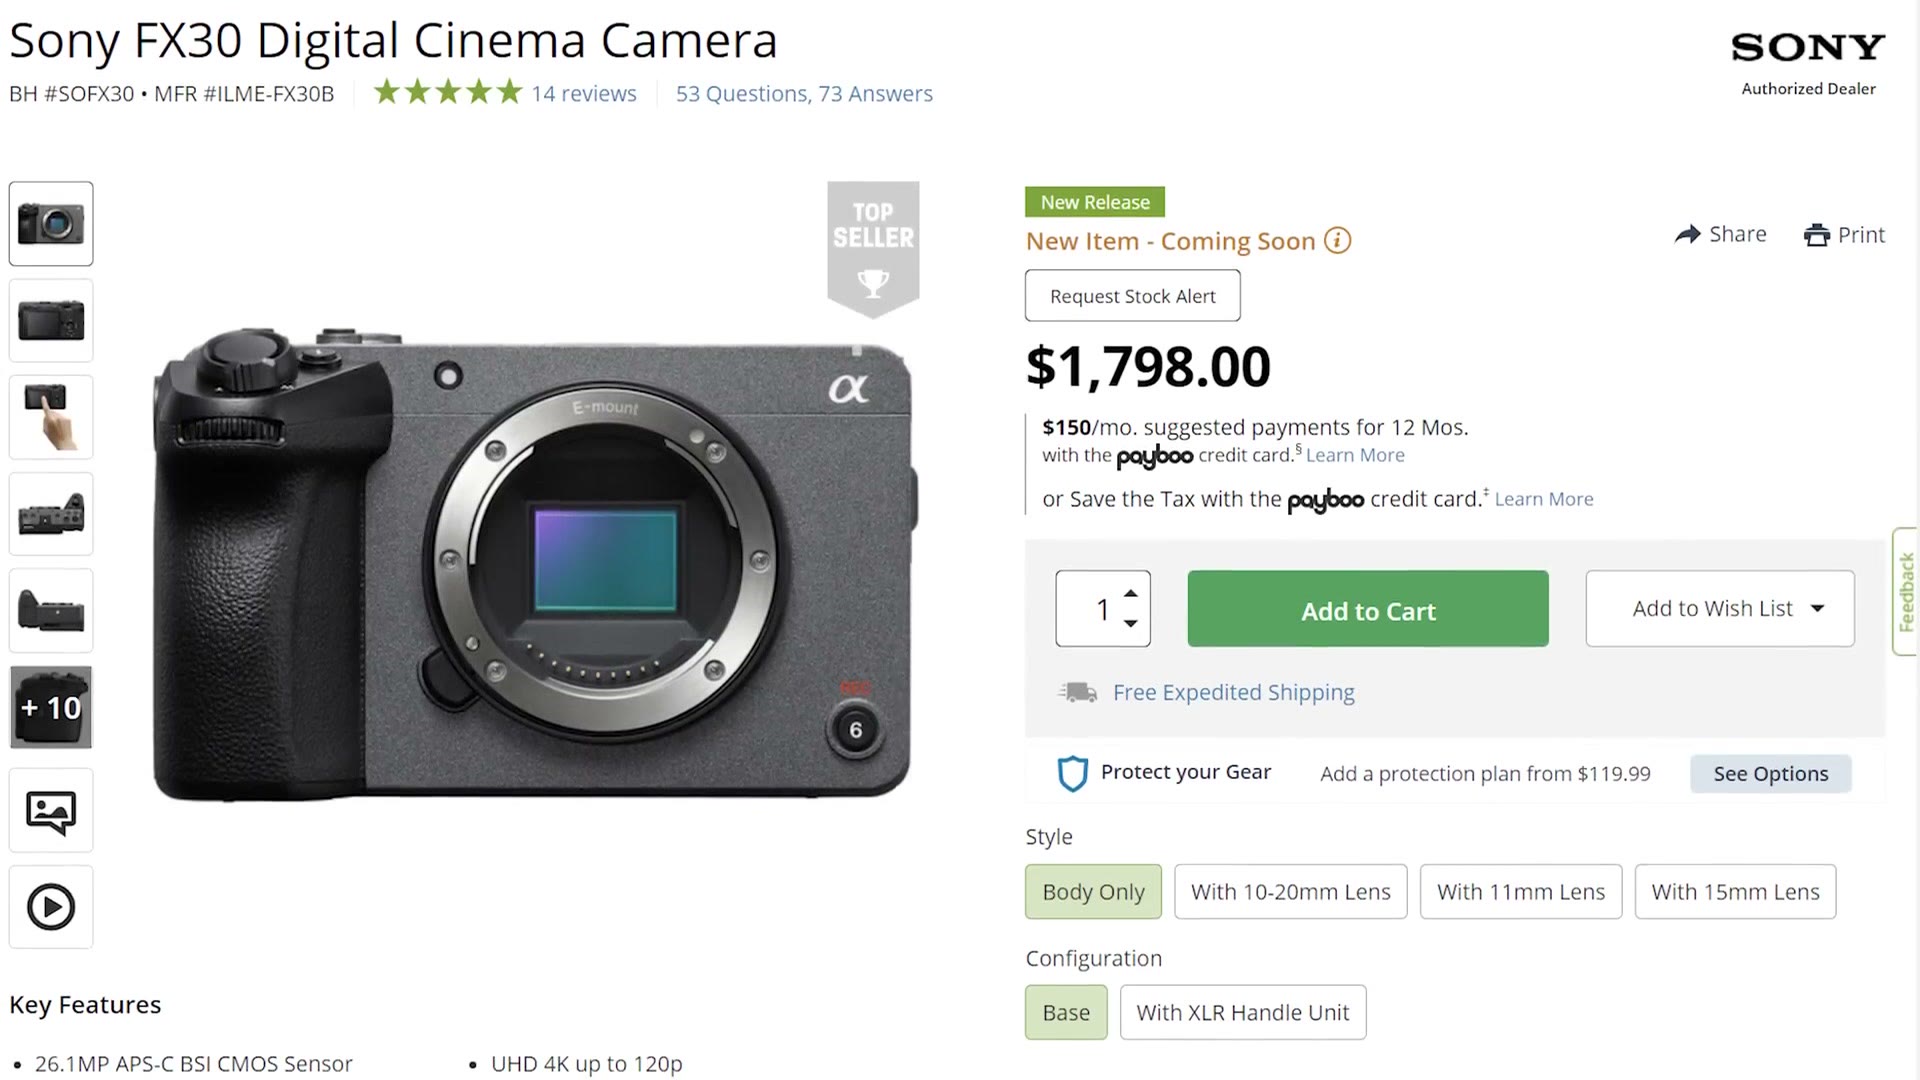Click the Add to Cart button
1920x1080 pixels.
click(x=1368, y=609)
